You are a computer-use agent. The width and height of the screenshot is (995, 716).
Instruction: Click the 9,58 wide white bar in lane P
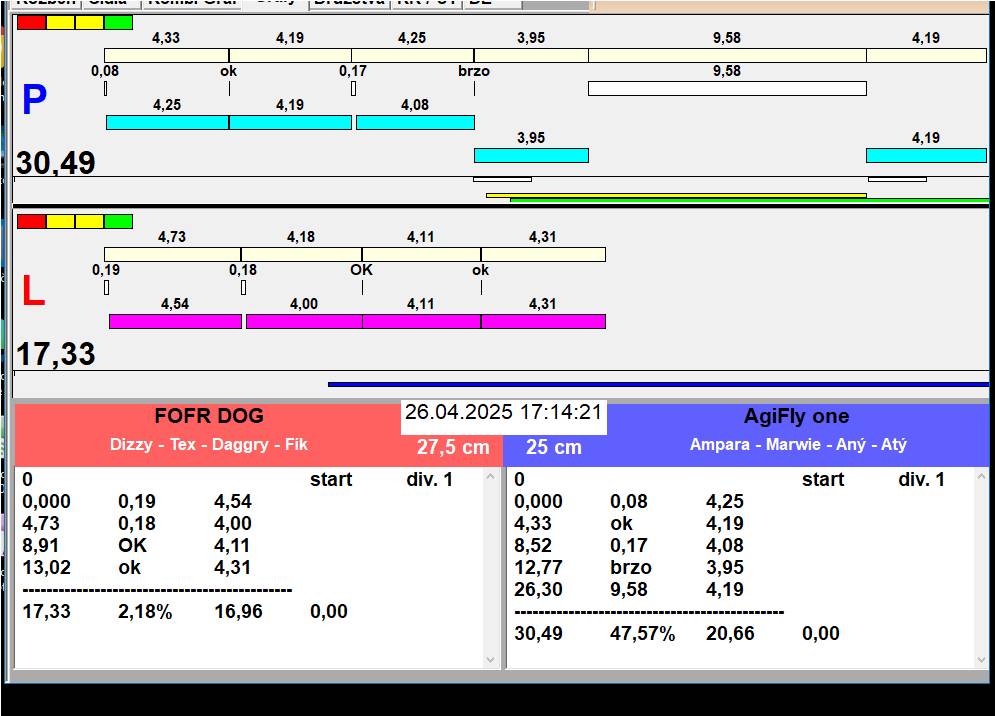726,89
